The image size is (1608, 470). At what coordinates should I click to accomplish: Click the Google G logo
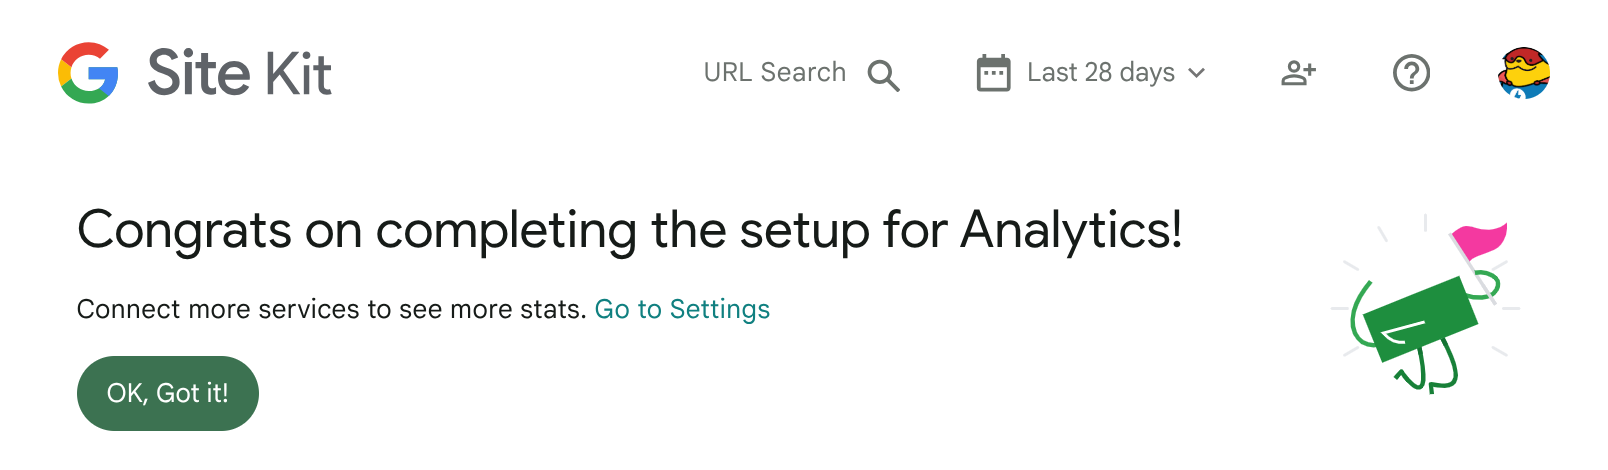(x=88, y=73)
